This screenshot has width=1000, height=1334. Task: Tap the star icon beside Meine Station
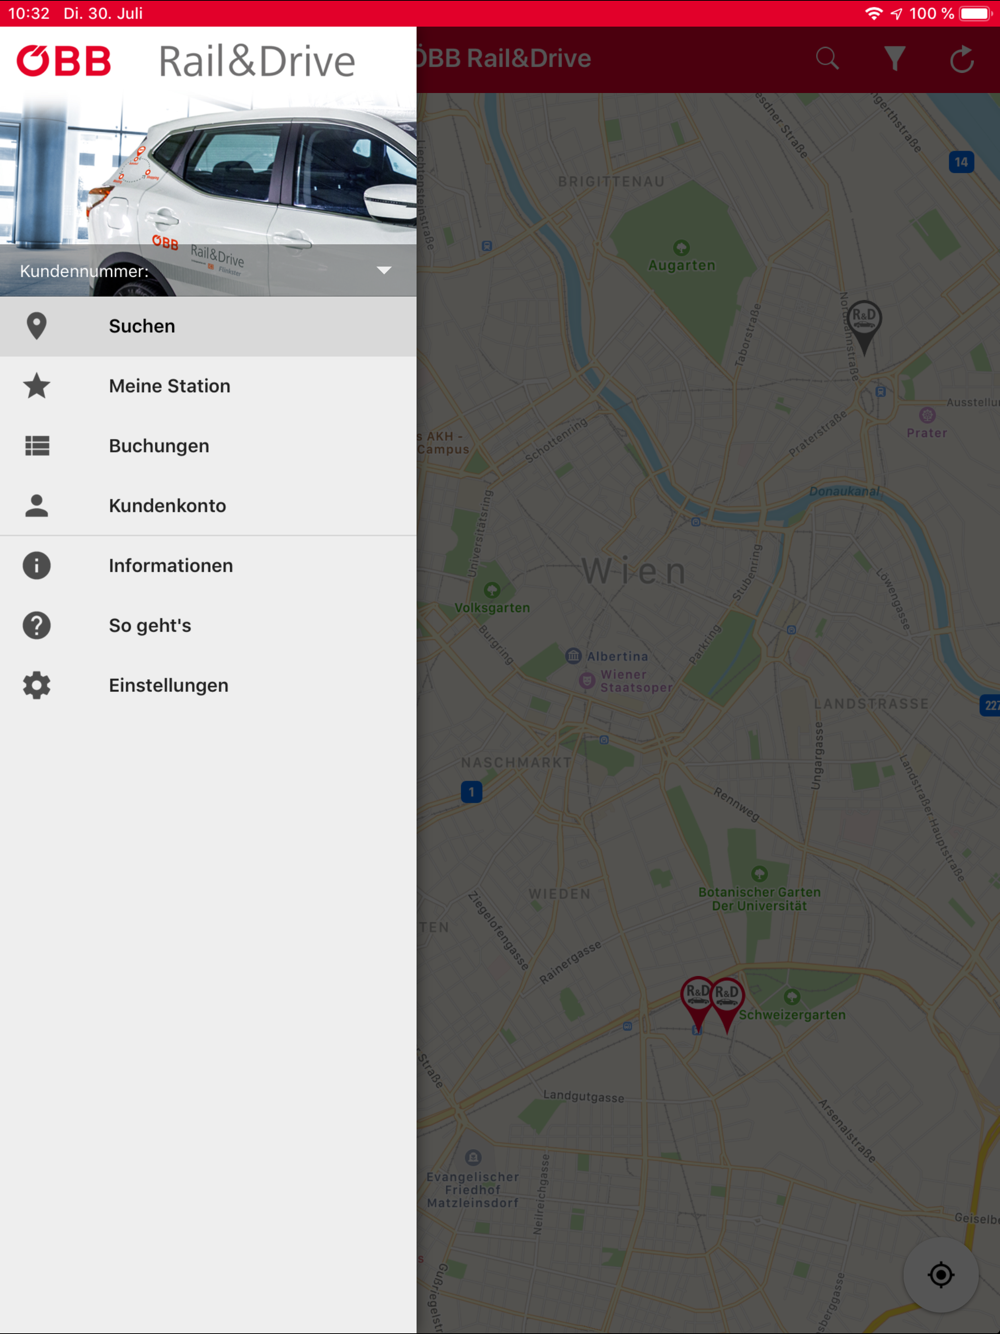click(37, 385)
